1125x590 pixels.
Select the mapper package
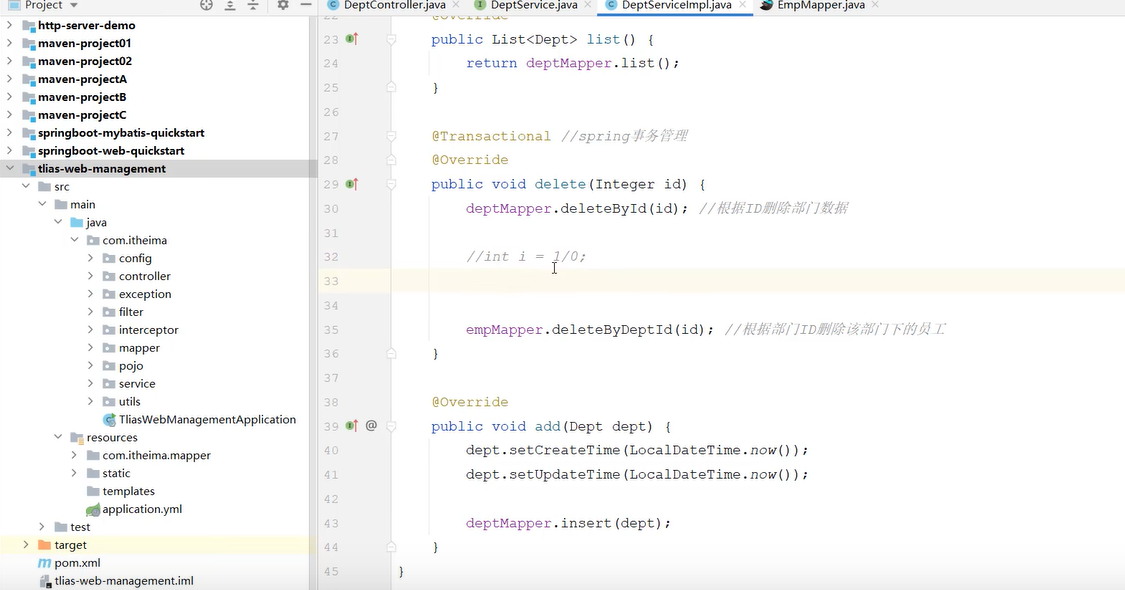(x=139, y=348)
